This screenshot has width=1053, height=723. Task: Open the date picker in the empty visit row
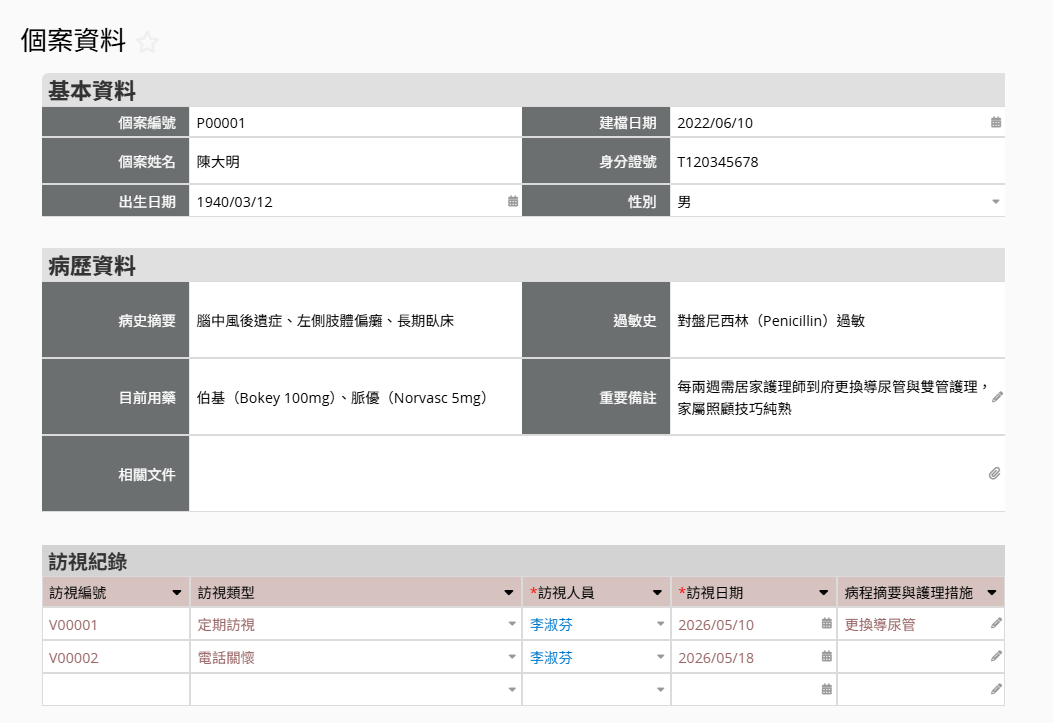827,689
